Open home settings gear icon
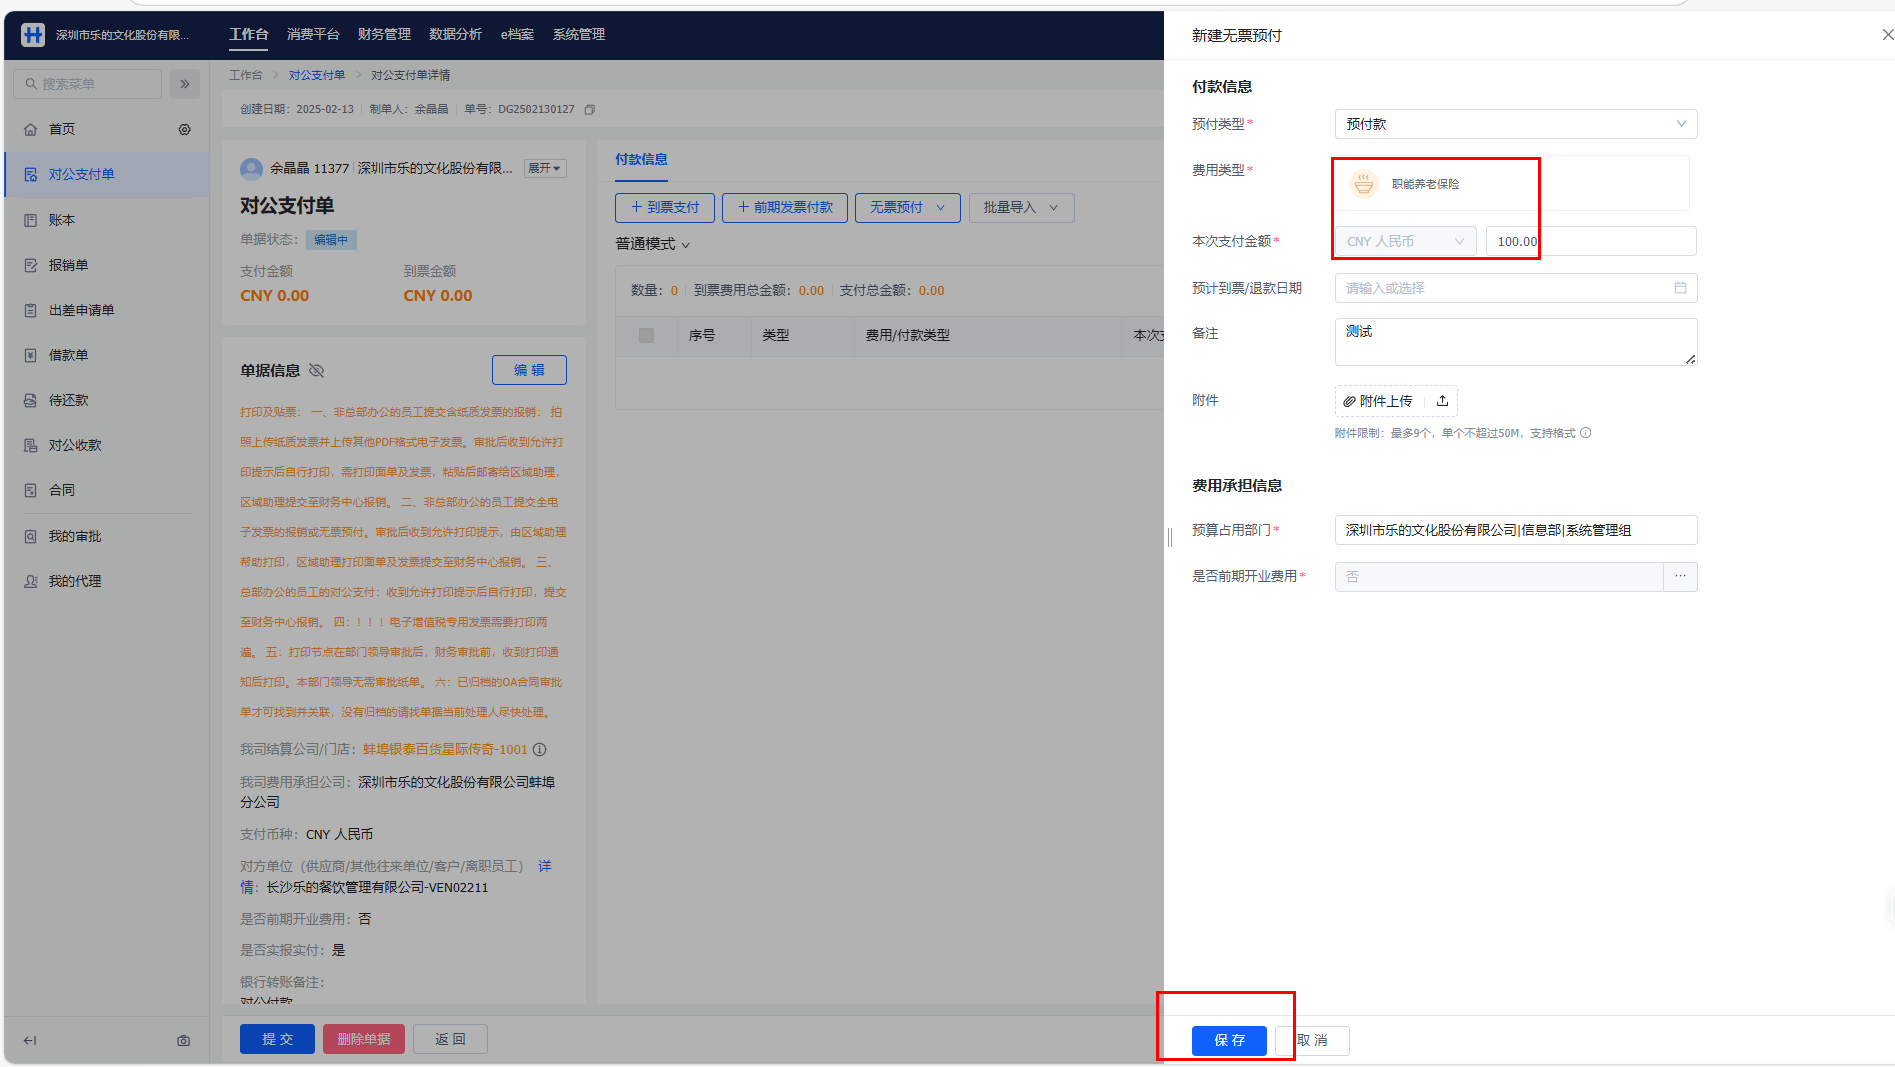 [x=185, y=129]
